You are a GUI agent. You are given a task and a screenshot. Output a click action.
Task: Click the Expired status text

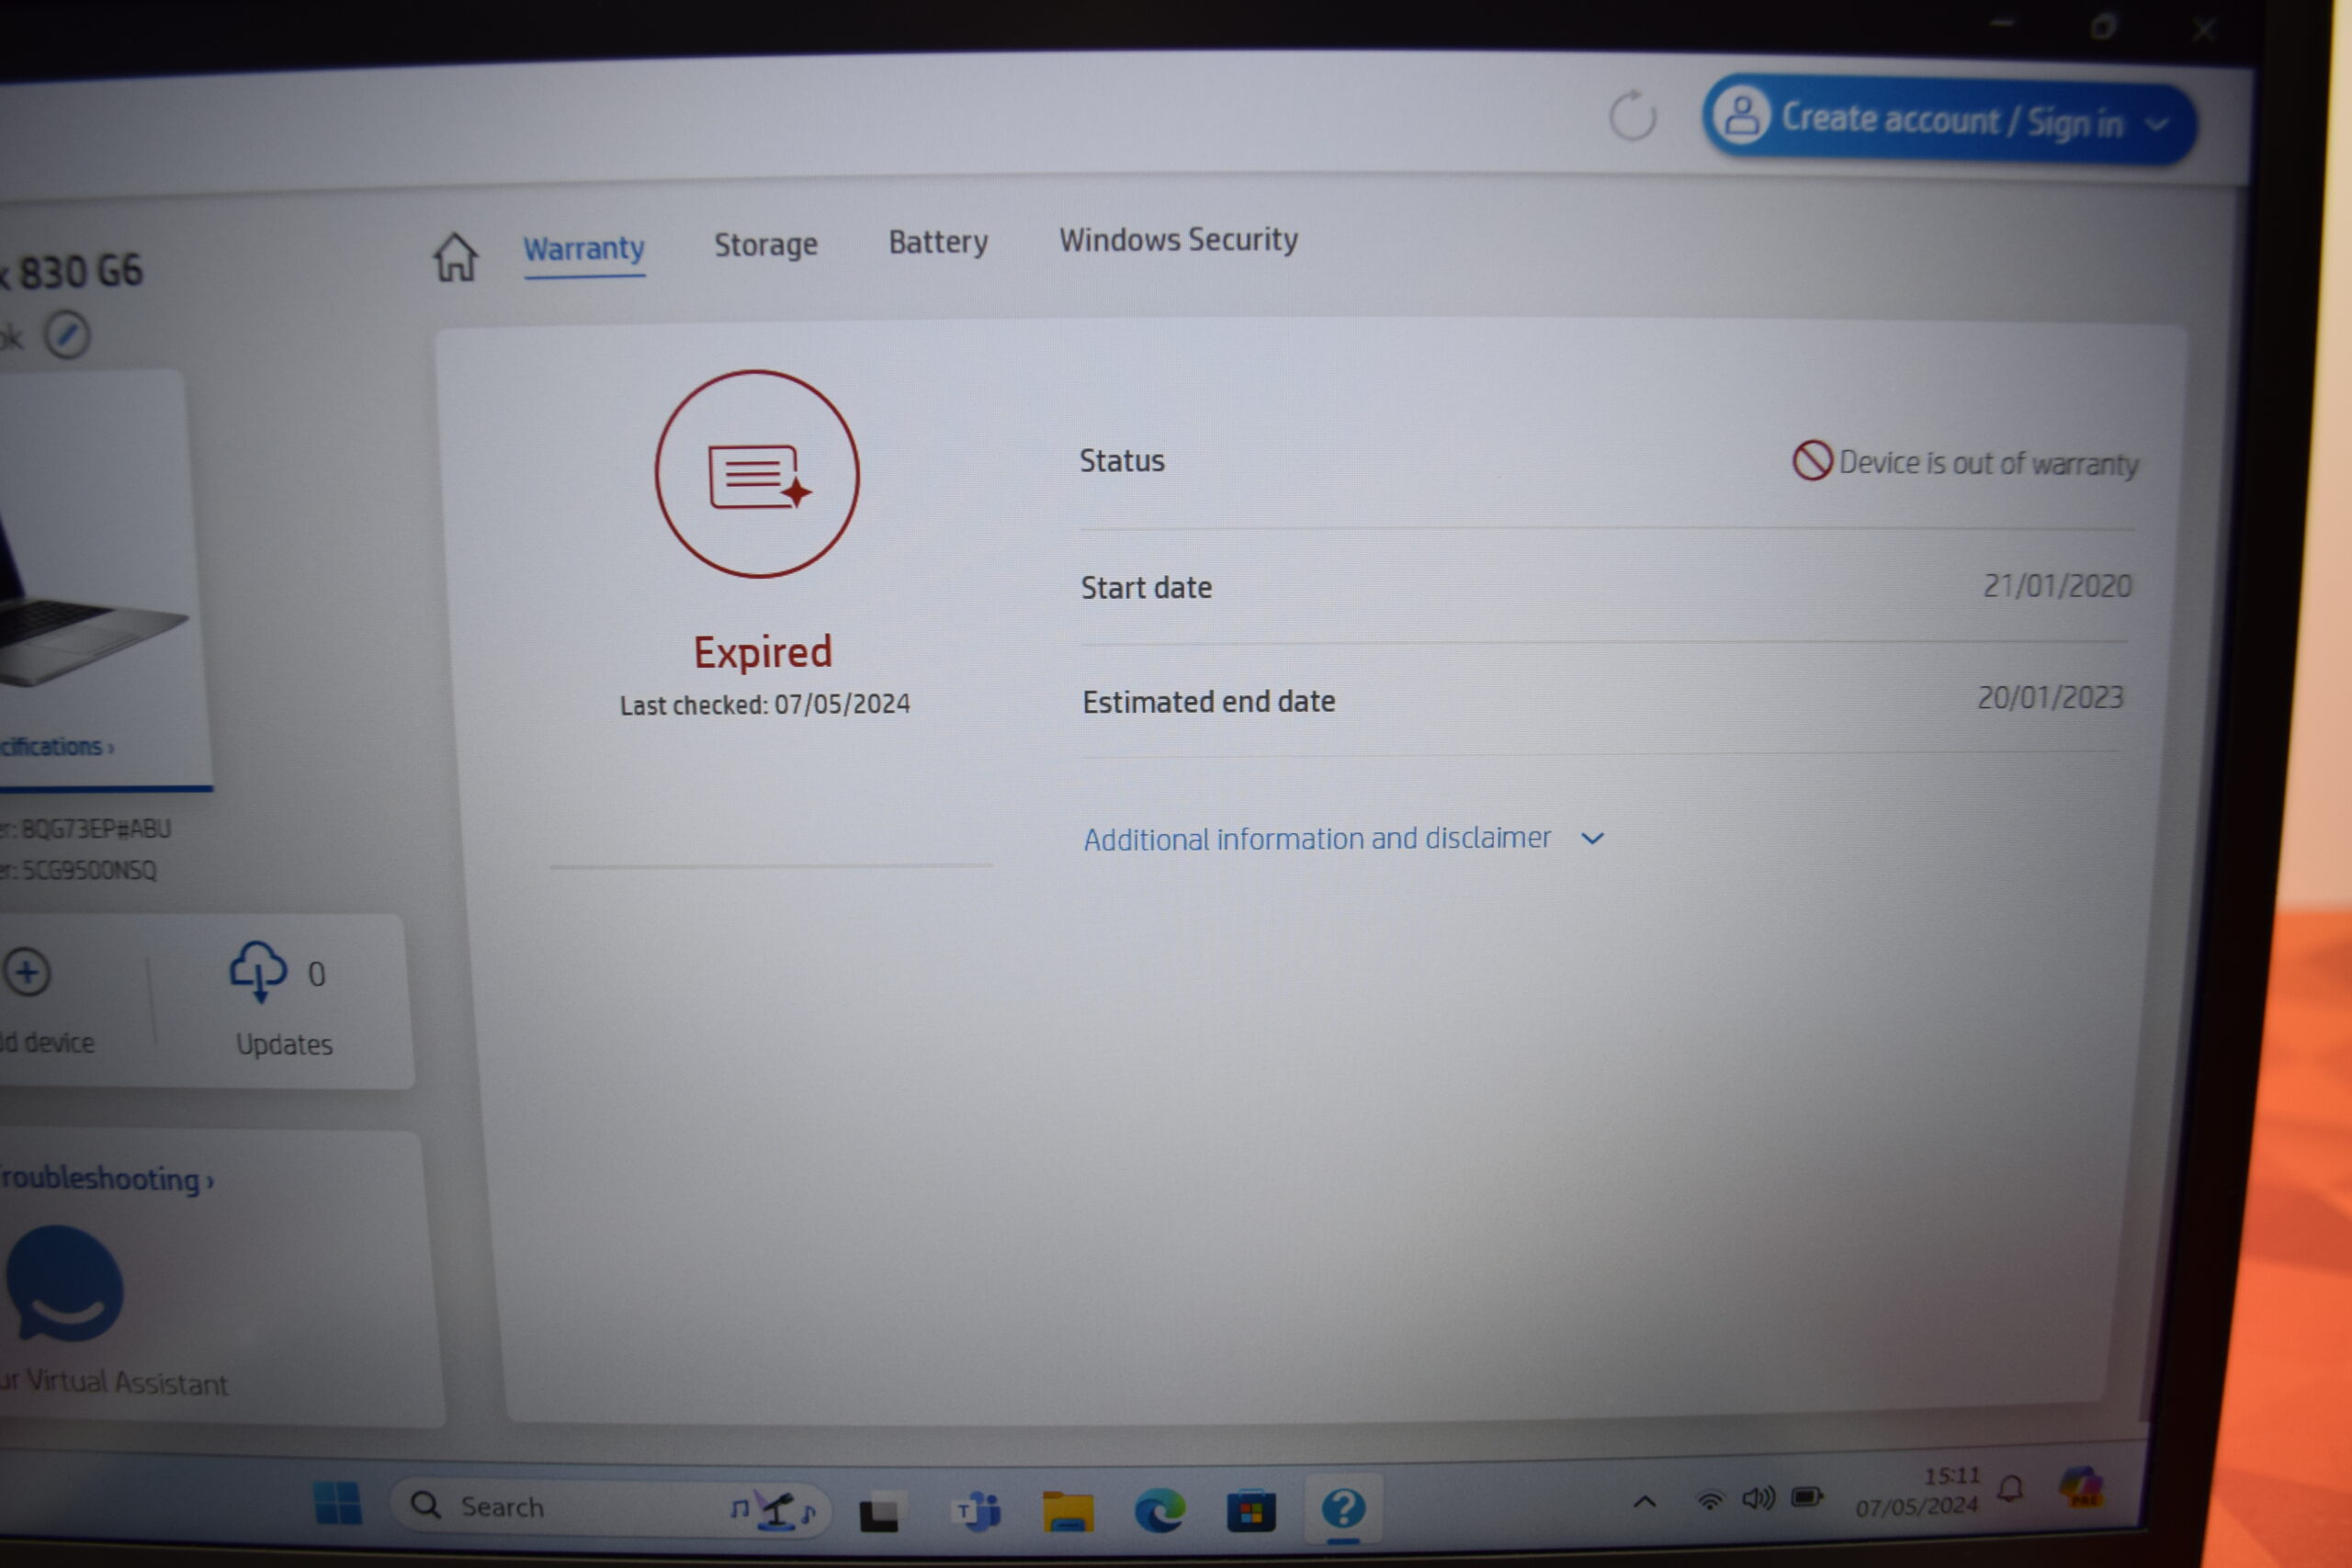point(763,652)
